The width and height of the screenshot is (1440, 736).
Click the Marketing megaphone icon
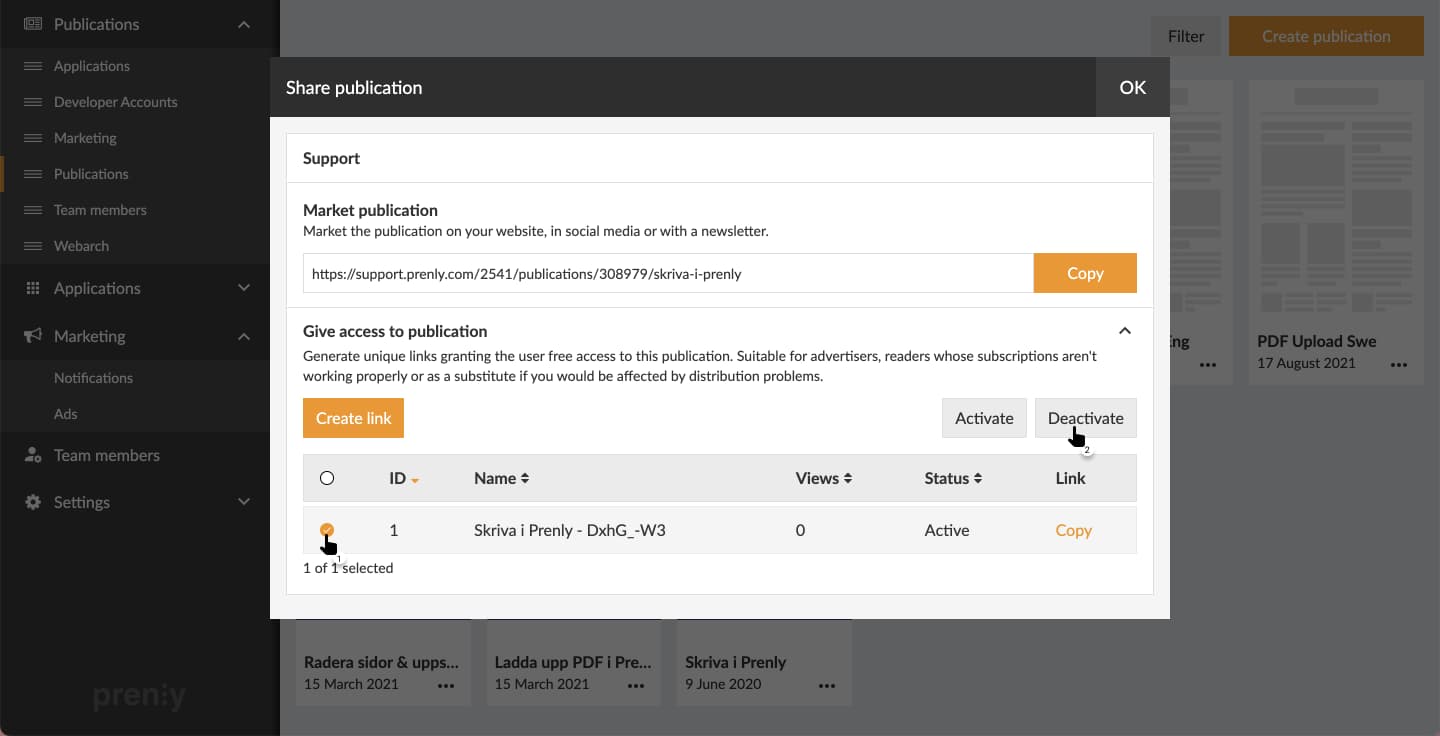[x=33, y=336]
